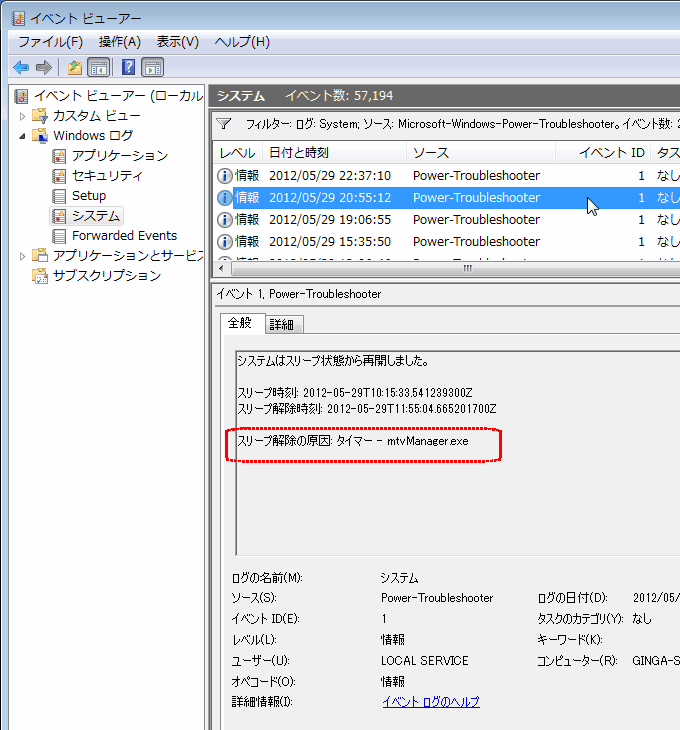Open the アプリケーション log node
The height and width of the screenshot is (730, 680).
click(x=119, y=156)
